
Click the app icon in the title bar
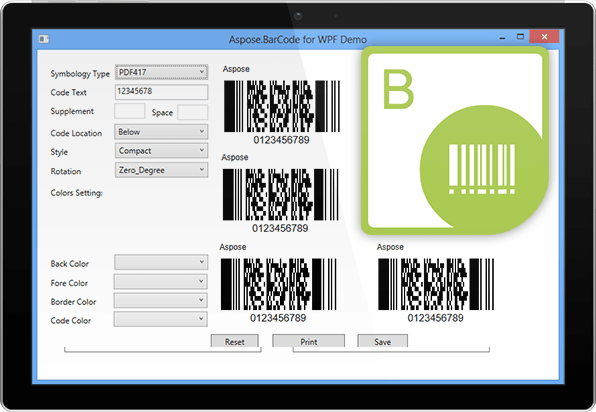point(44,39)
